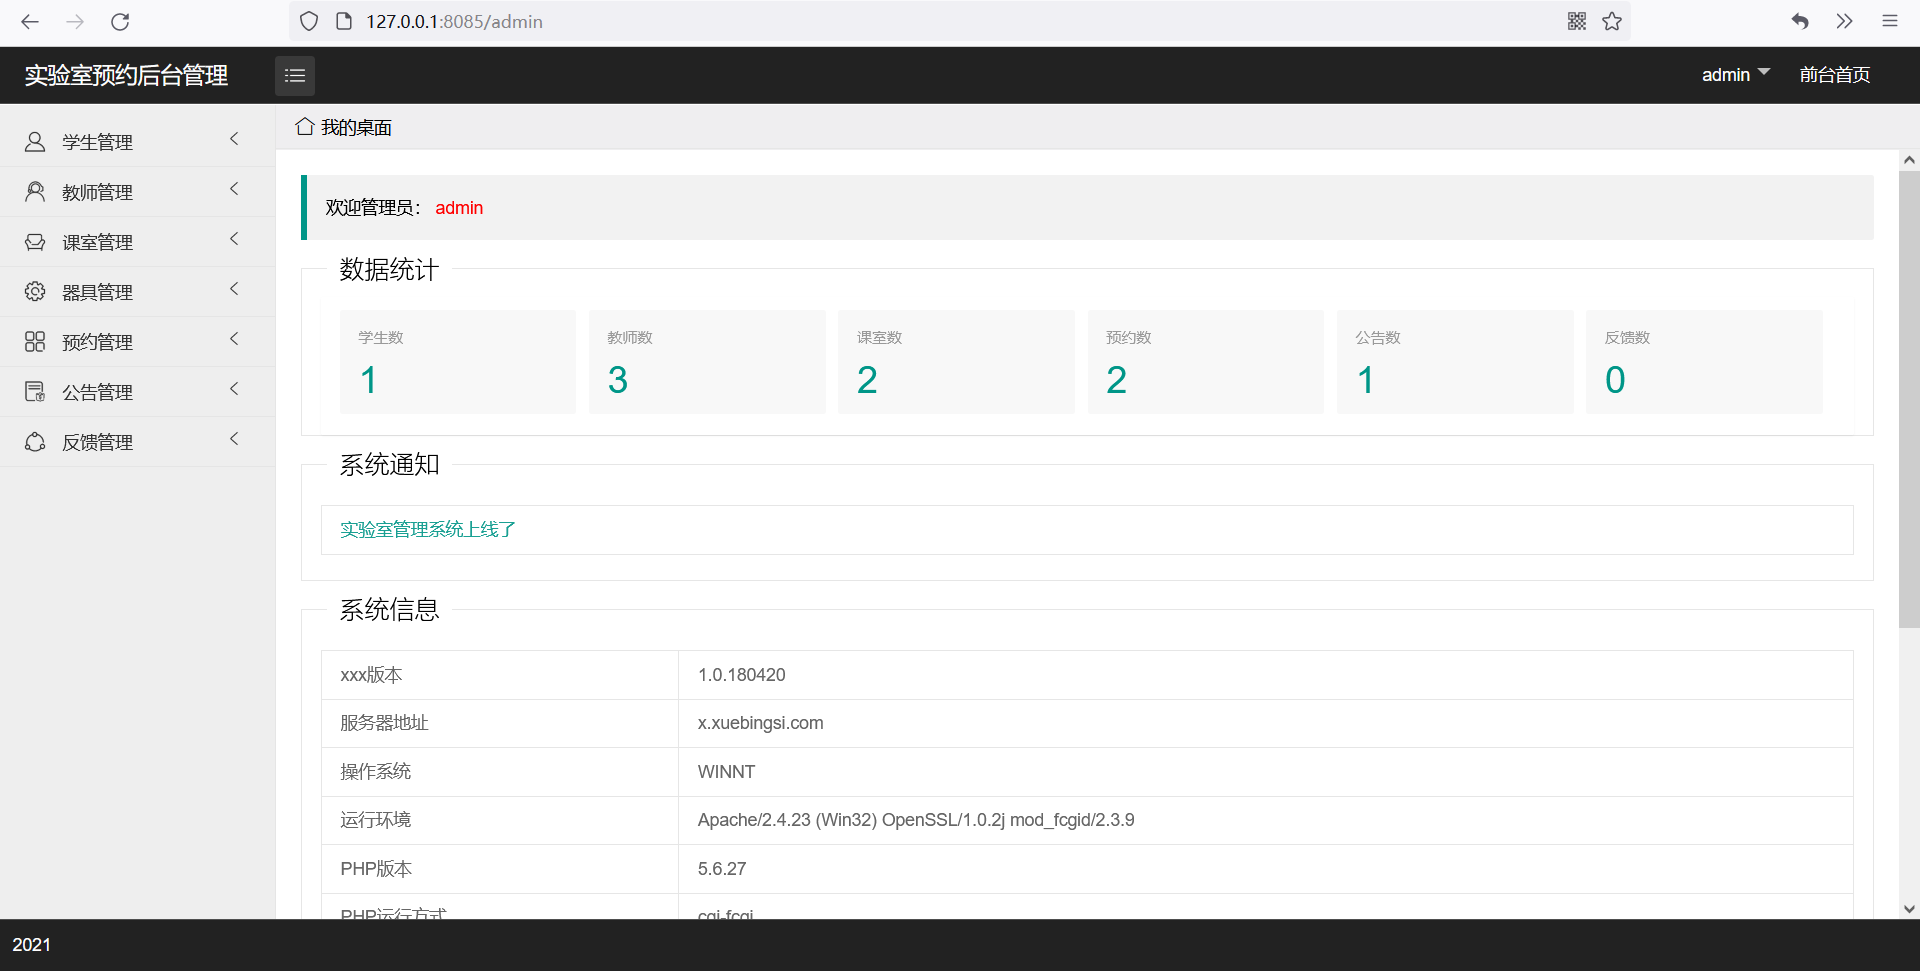Click the page info icon beside the URL
The image size is (1920, 971).
344,22
